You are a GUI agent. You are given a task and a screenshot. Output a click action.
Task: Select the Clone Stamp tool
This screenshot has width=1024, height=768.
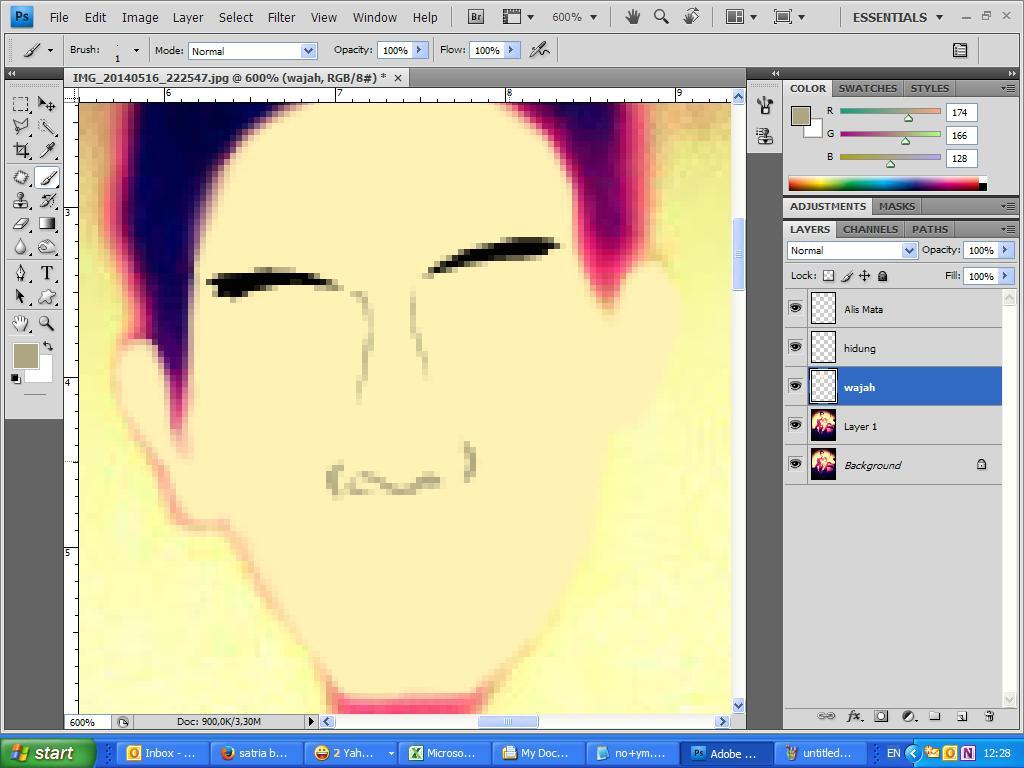[21, 200]
